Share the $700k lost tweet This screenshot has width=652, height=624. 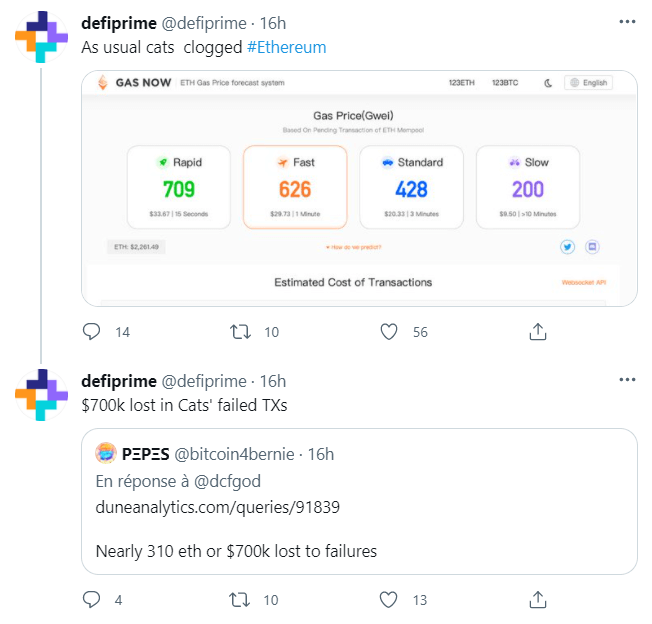(537, 599)
